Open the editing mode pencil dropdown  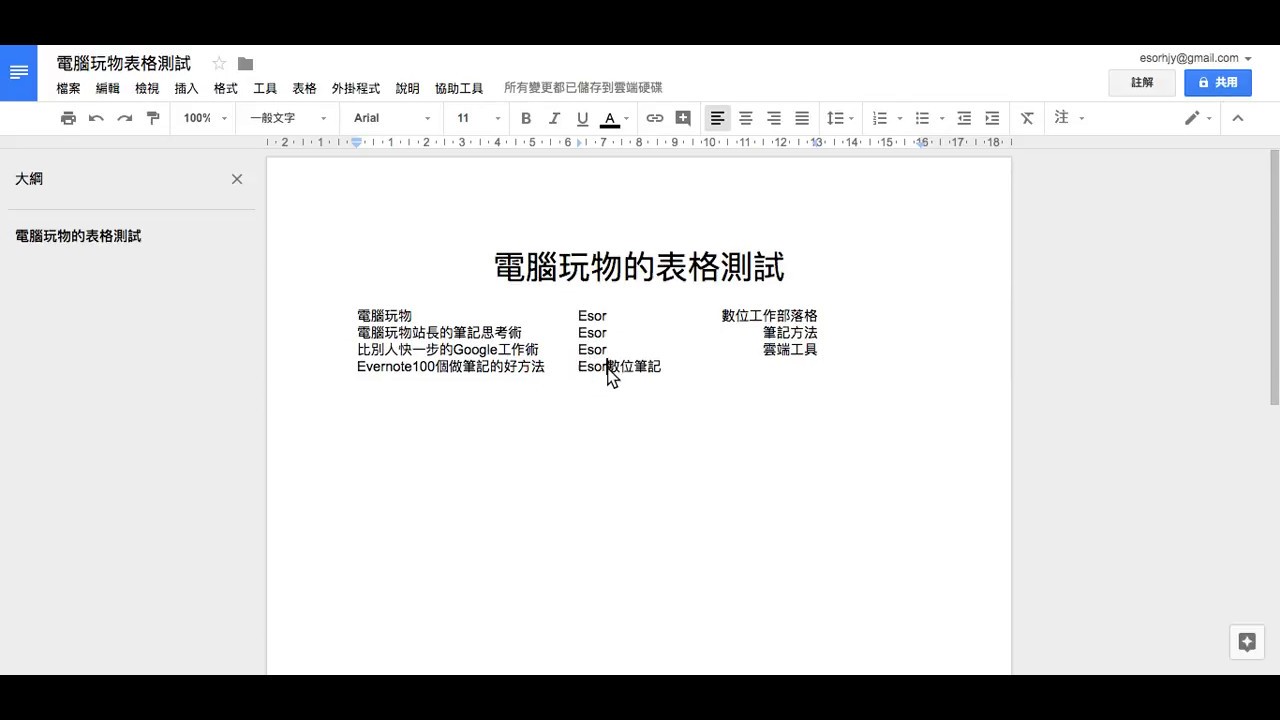(1198, 118)
